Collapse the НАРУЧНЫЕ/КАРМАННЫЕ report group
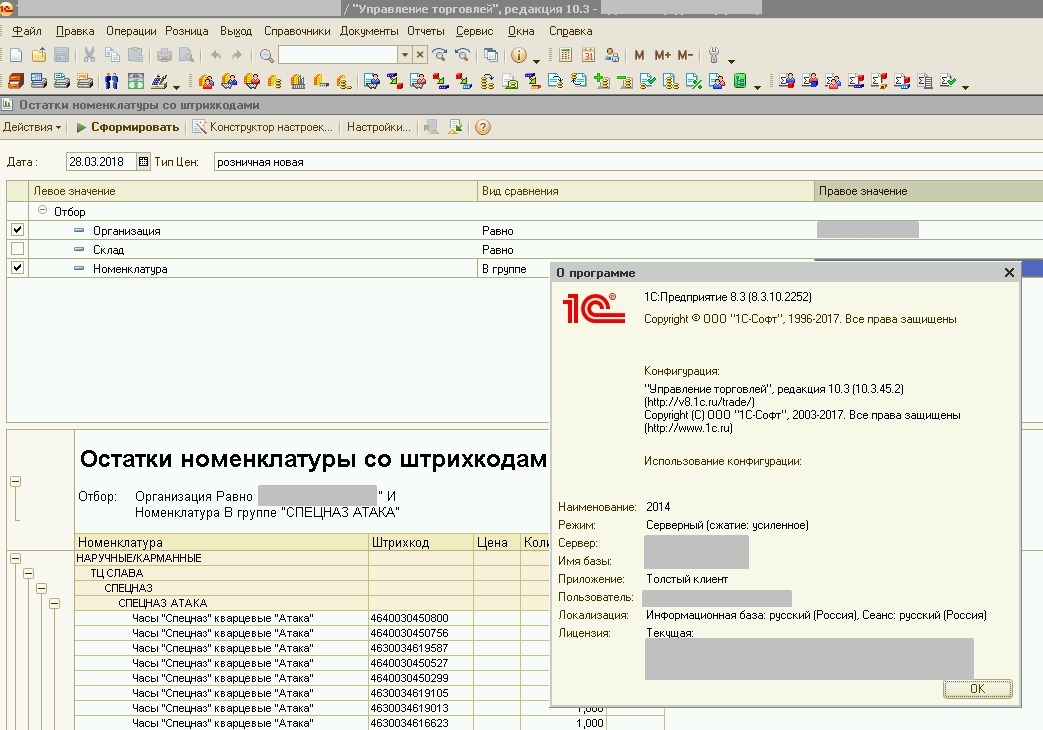Viewport: 1043px width, 730px height. [x=15, y=558]
